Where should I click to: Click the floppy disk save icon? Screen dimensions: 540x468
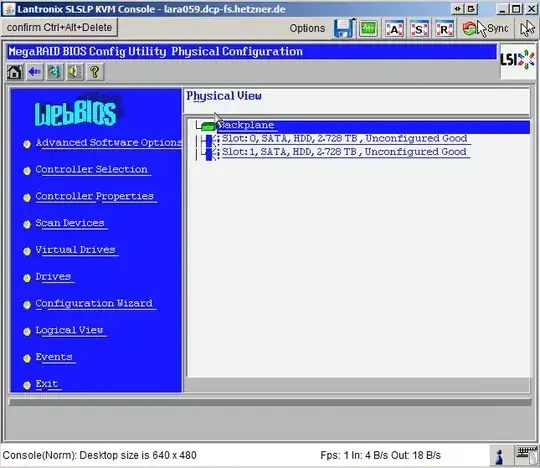pyautogui.click(x=344, y=28)
